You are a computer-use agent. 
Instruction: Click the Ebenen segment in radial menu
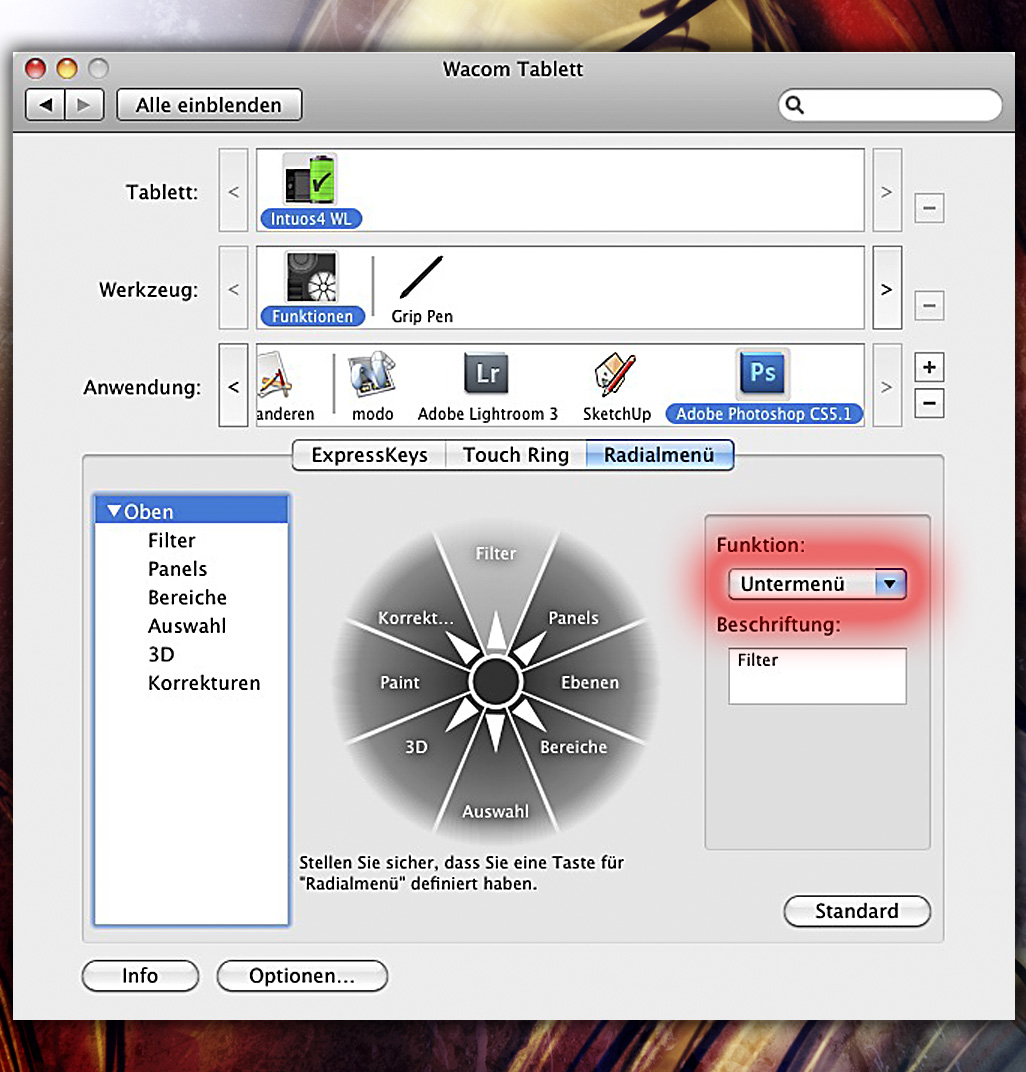(590, 683)
